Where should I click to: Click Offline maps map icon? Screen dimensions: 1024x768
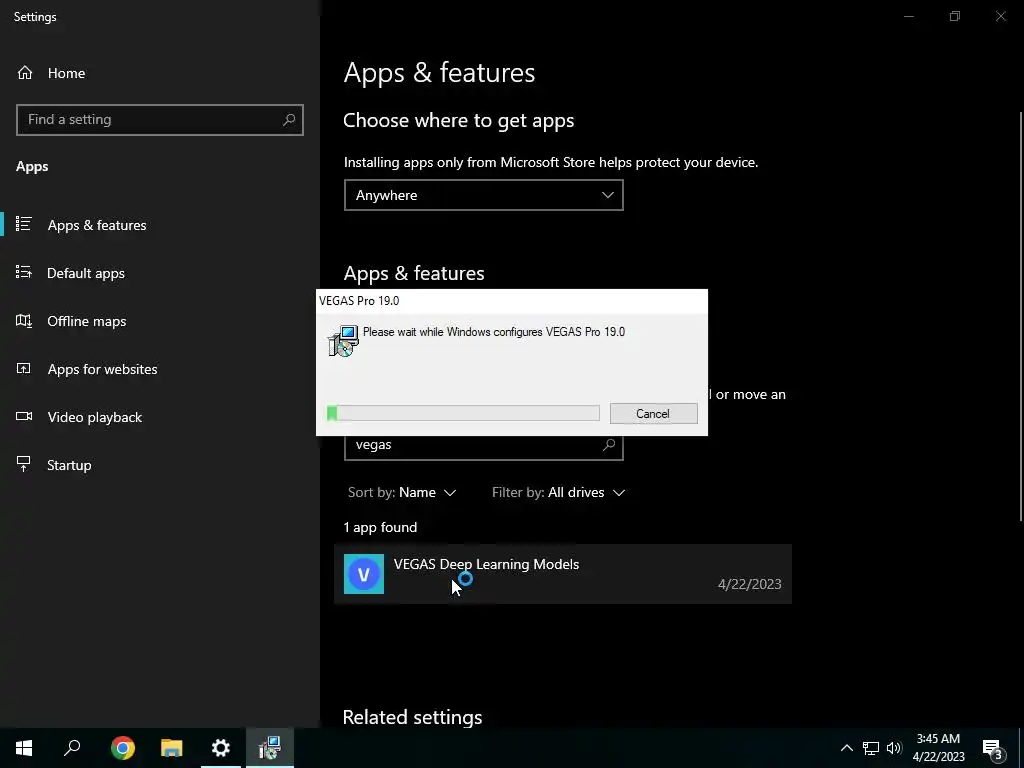pos(24,321)
